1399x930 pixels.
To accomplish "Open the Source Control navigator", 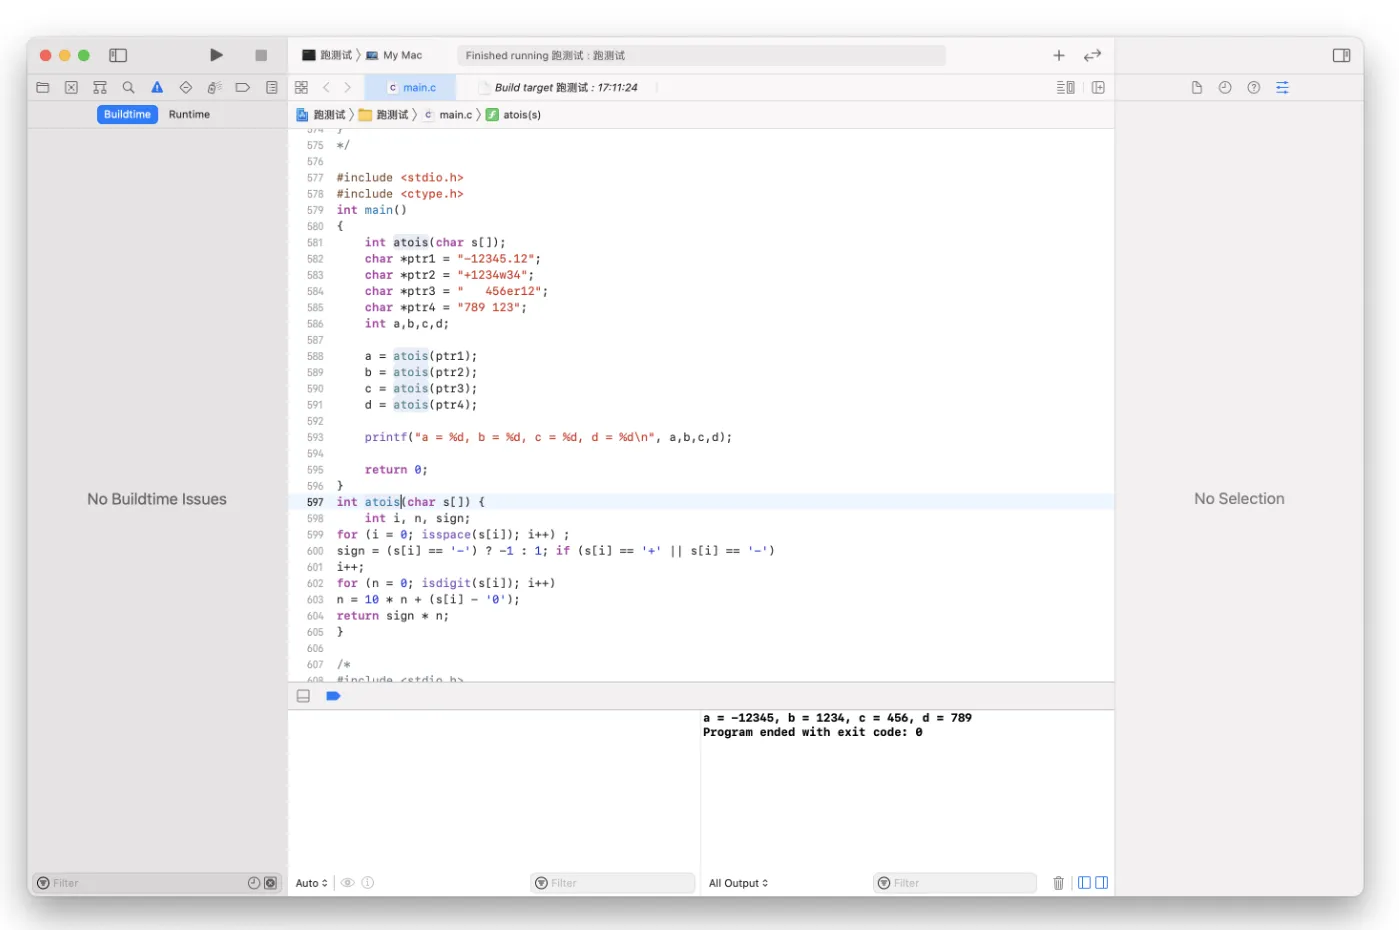I will pos(71,87).
